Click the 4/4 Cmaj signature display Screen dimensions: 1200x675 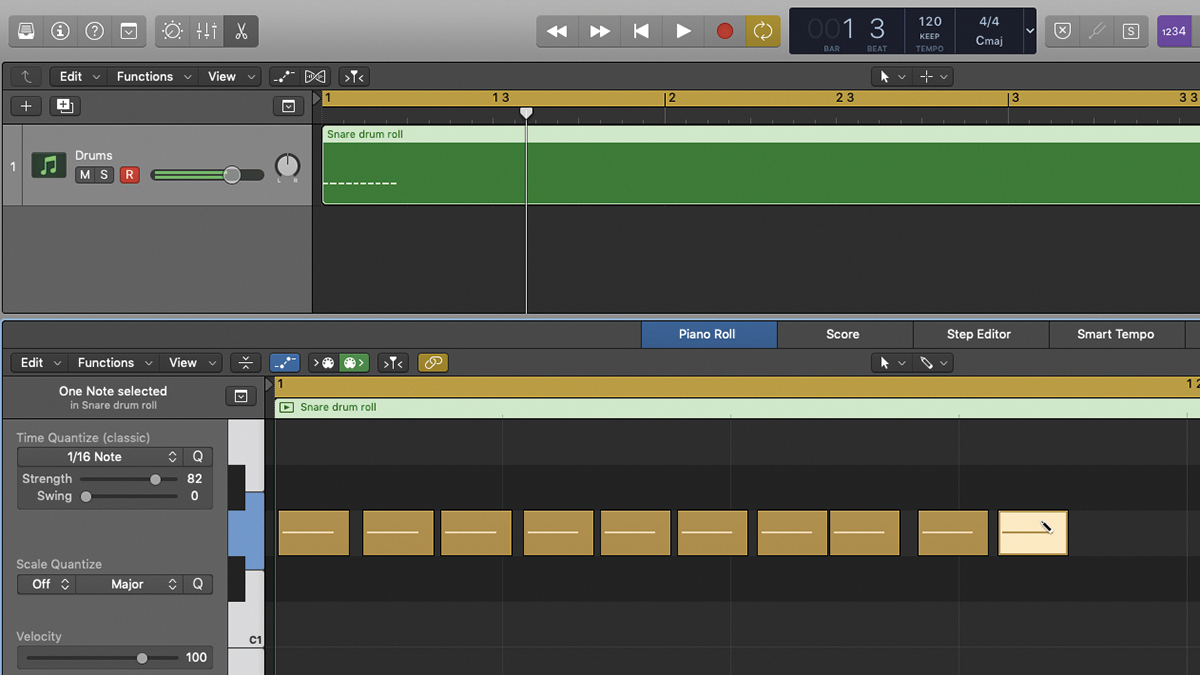(989, 31)
